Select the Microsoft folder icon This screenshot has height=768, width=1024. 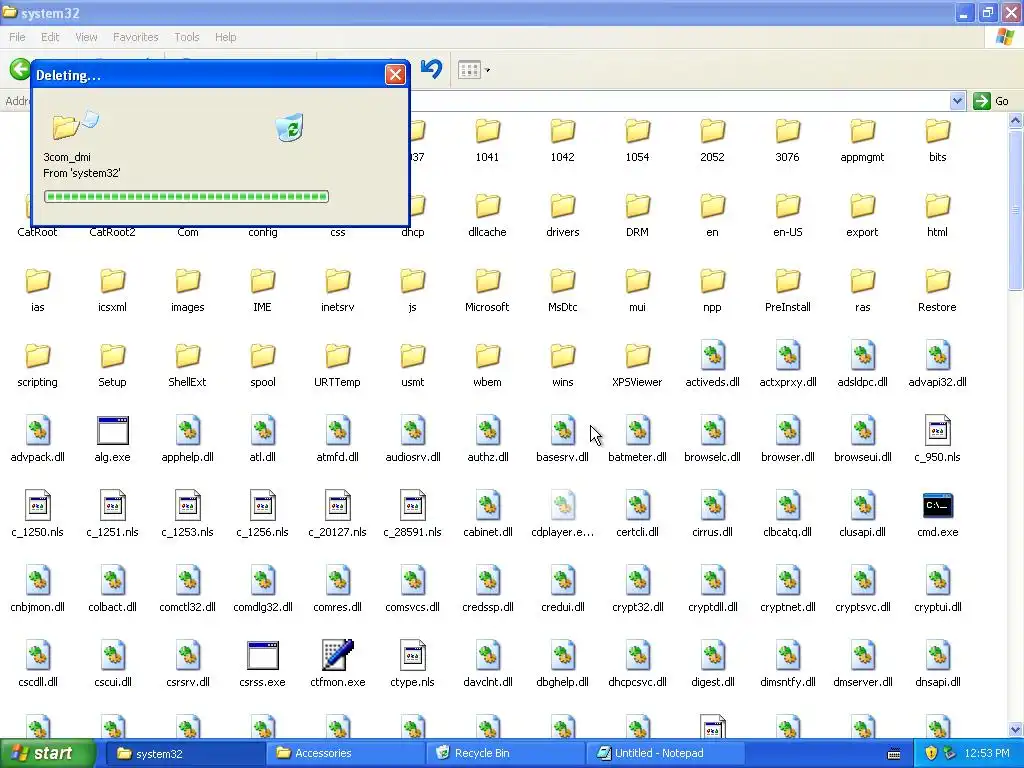coord(487,281)
